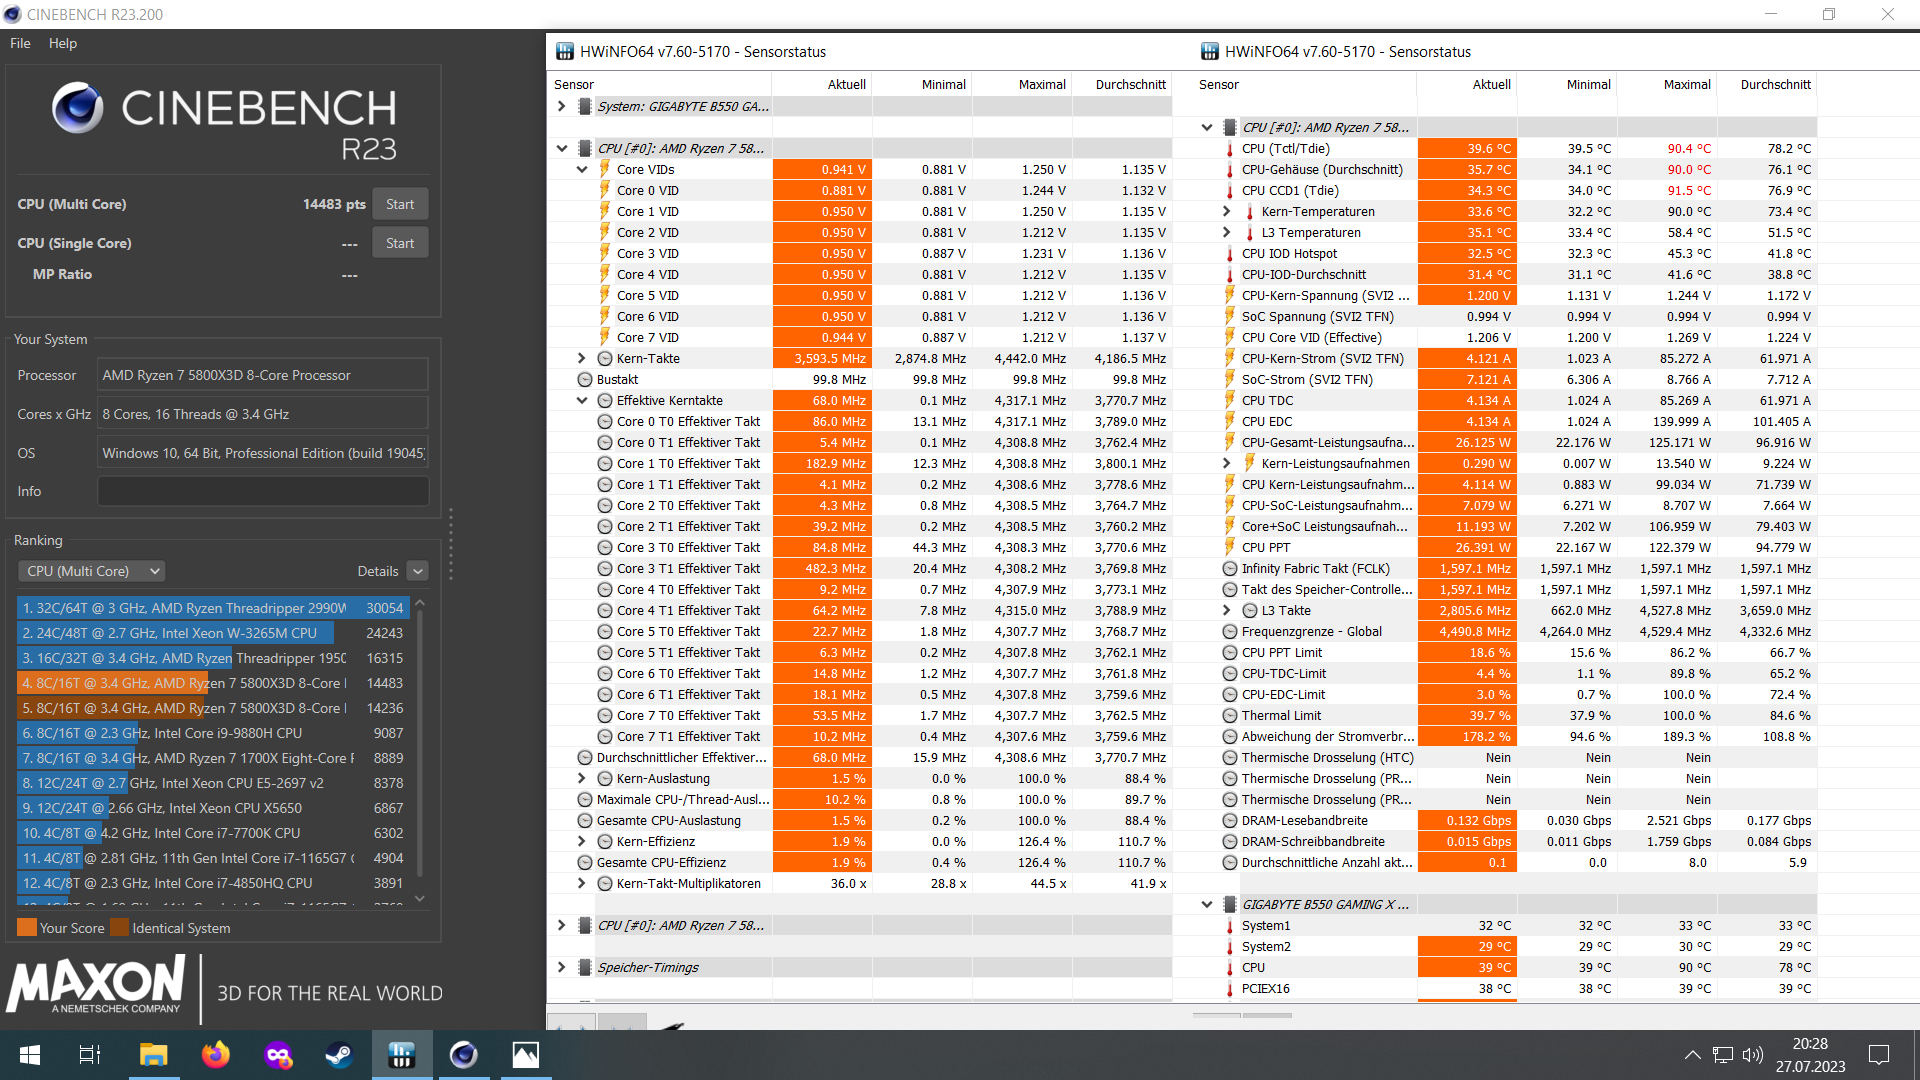Start the CPU Multi Core benchmark
Viewport: 1920px width, 1080px height.
pyautogui.click(x=400, y=204)
